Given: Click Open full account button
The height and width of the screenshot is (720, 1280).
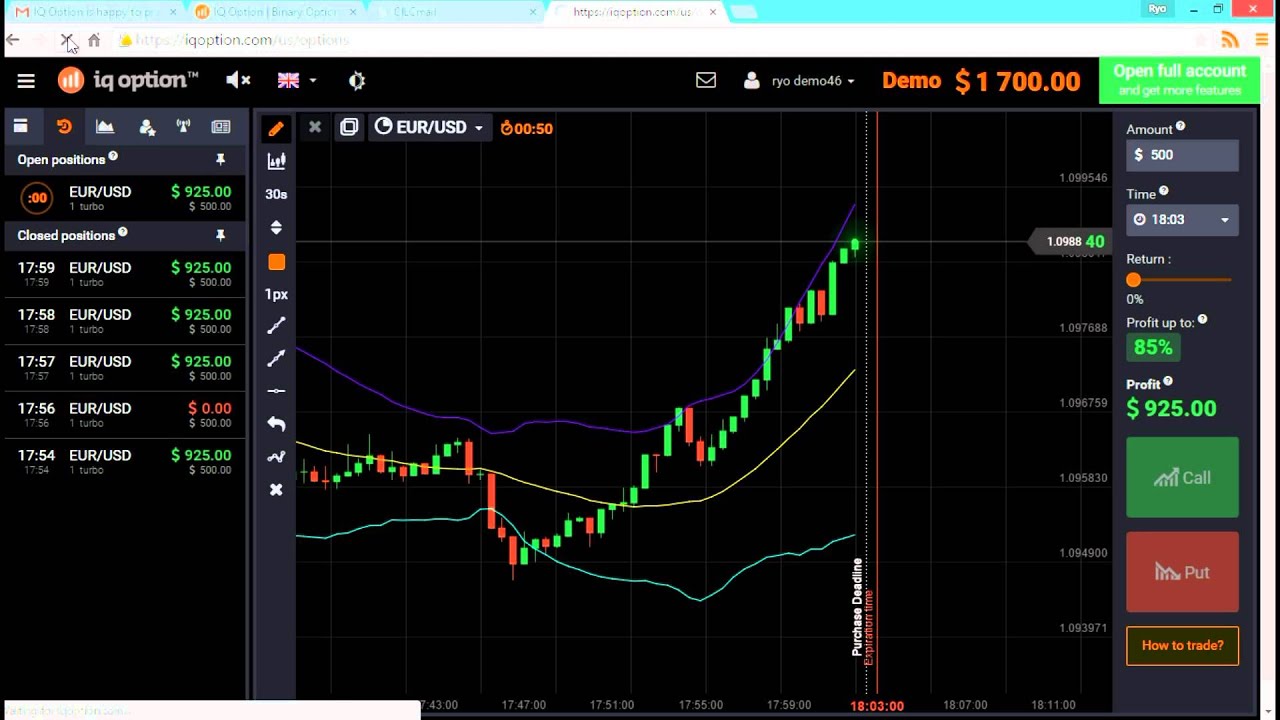Looking at the screenshot, I should (x=1179, y=80).
